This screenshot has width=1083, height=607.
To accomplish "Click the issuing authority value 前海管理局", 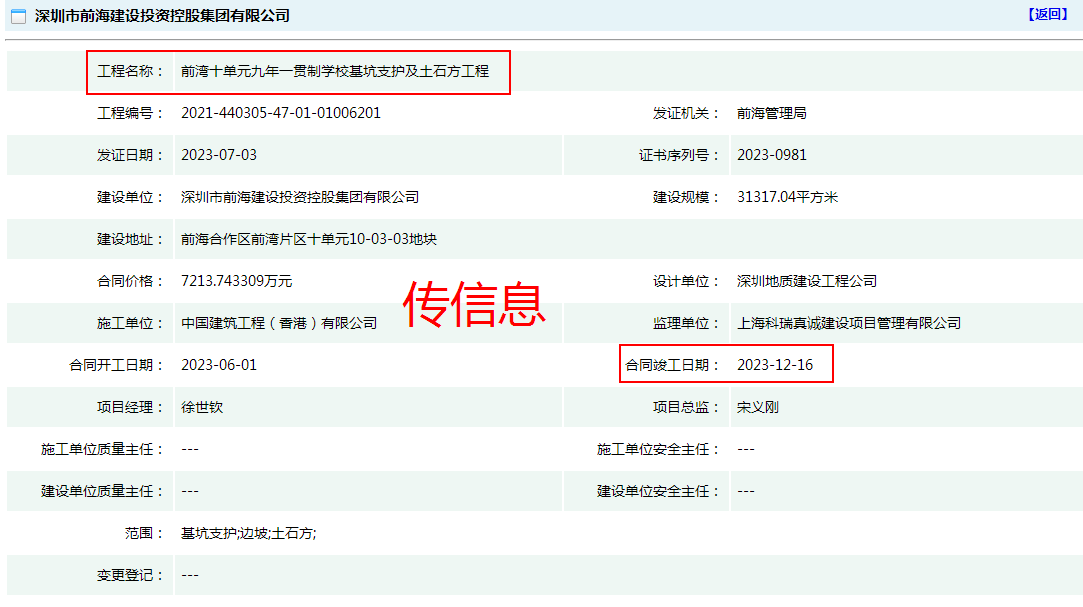I will tap(772, 113).
